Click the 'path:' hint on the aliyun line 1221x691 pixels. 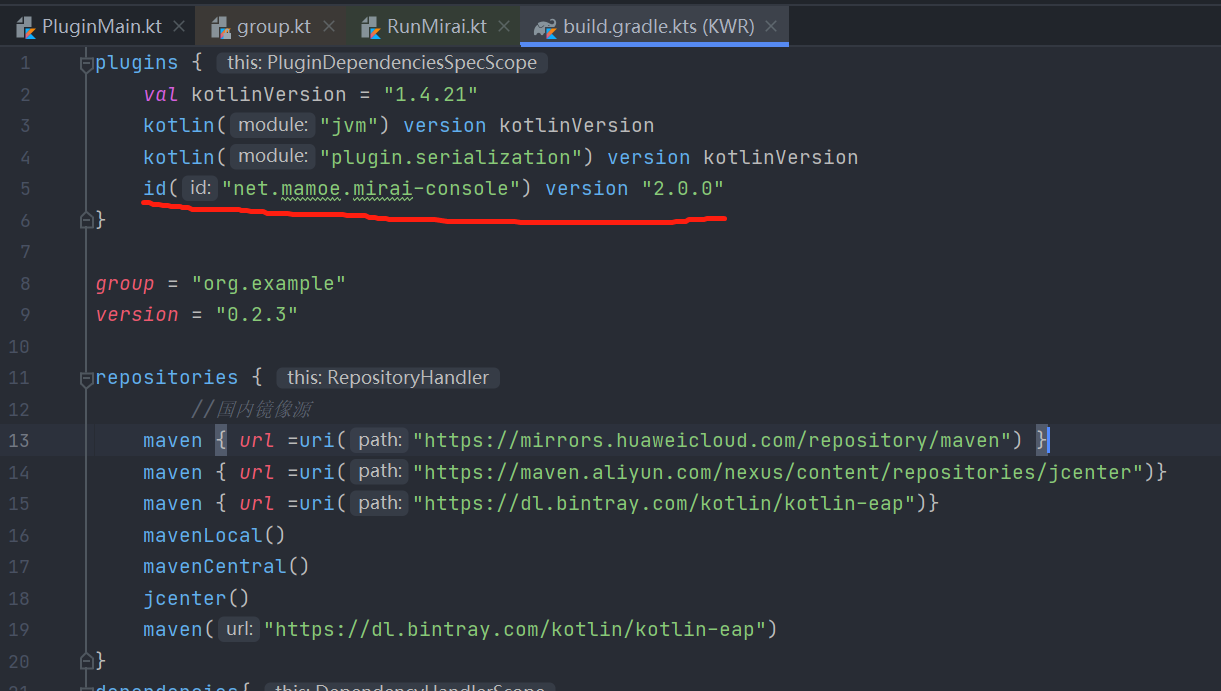pos(380,471)
